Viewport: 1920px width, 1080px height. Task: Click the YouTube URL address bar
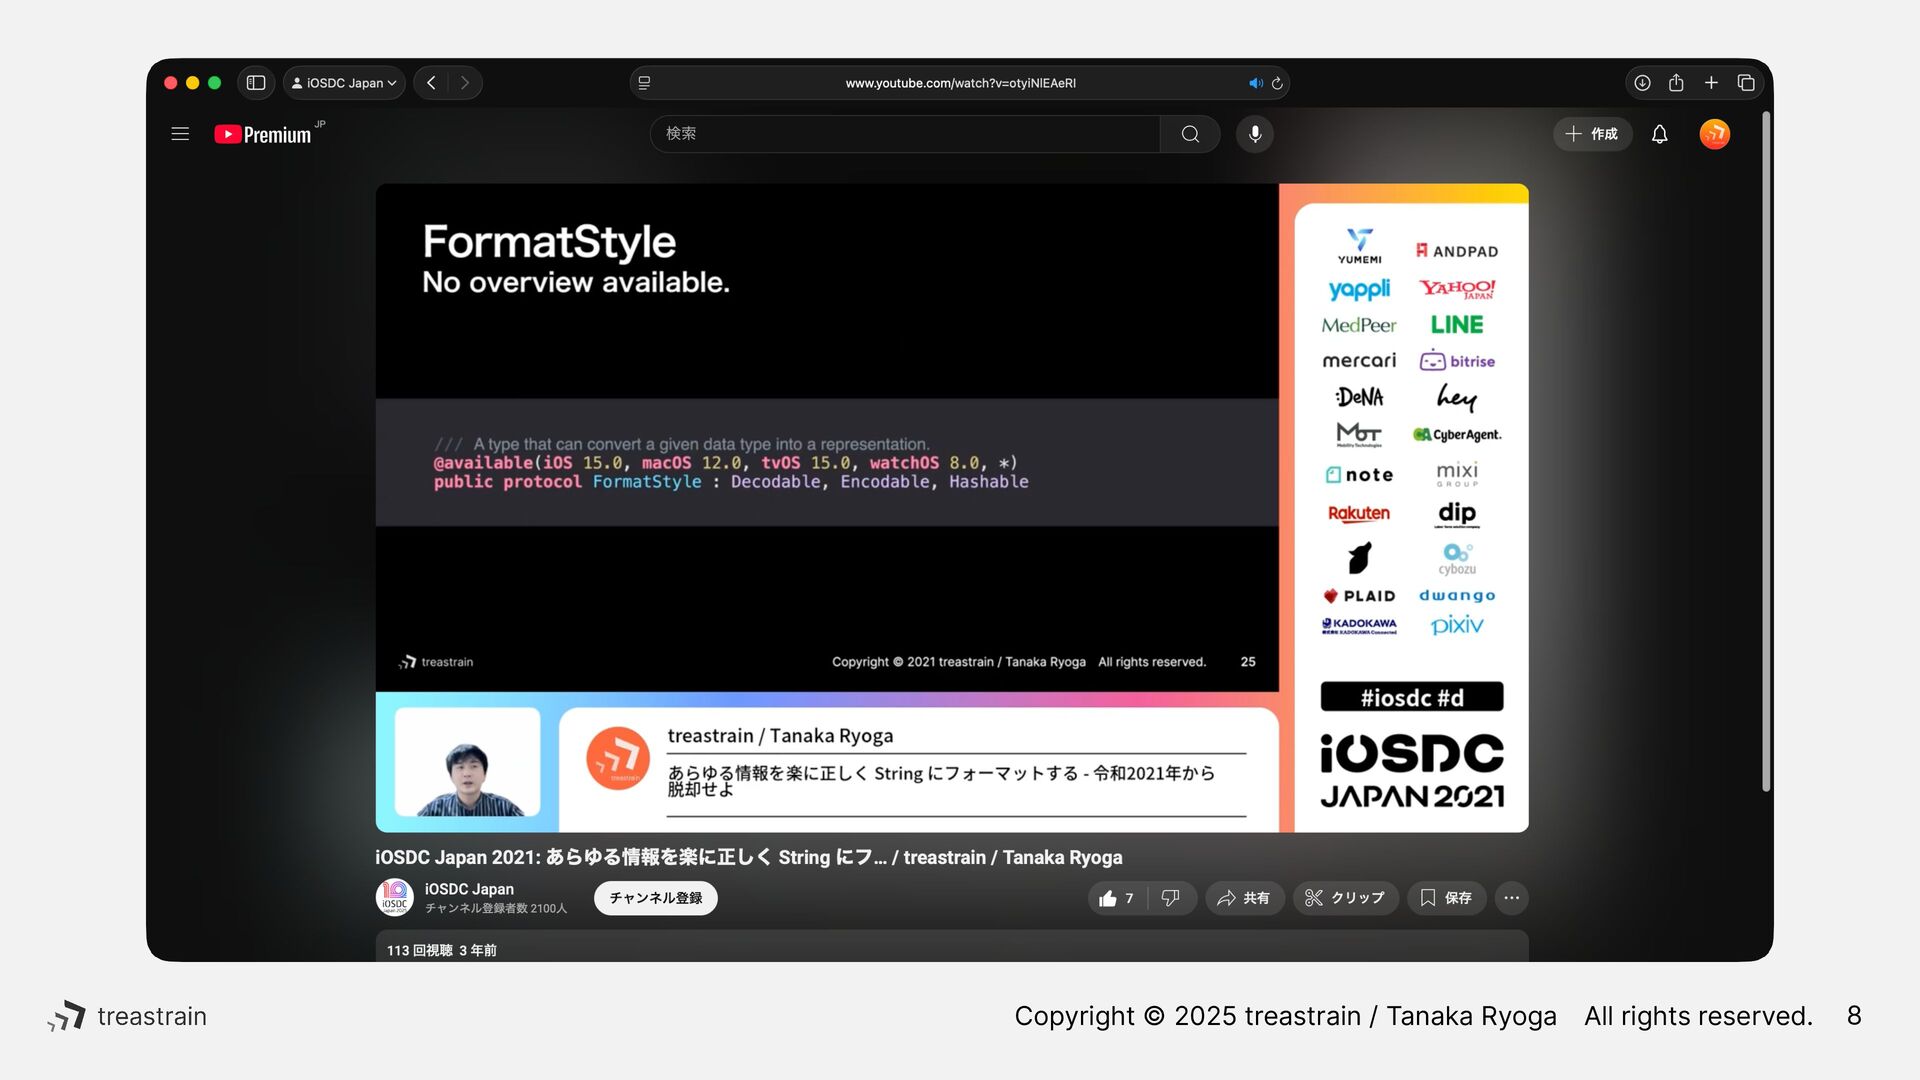960,83
